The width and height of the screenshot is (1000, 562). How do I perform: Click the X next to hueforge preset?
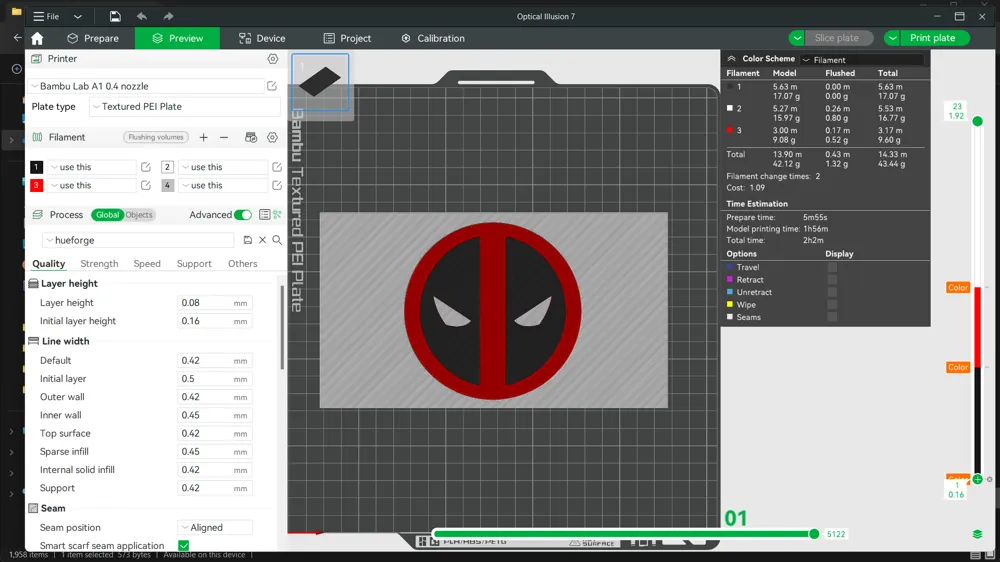pyautogui.click(x=262, y=240)
